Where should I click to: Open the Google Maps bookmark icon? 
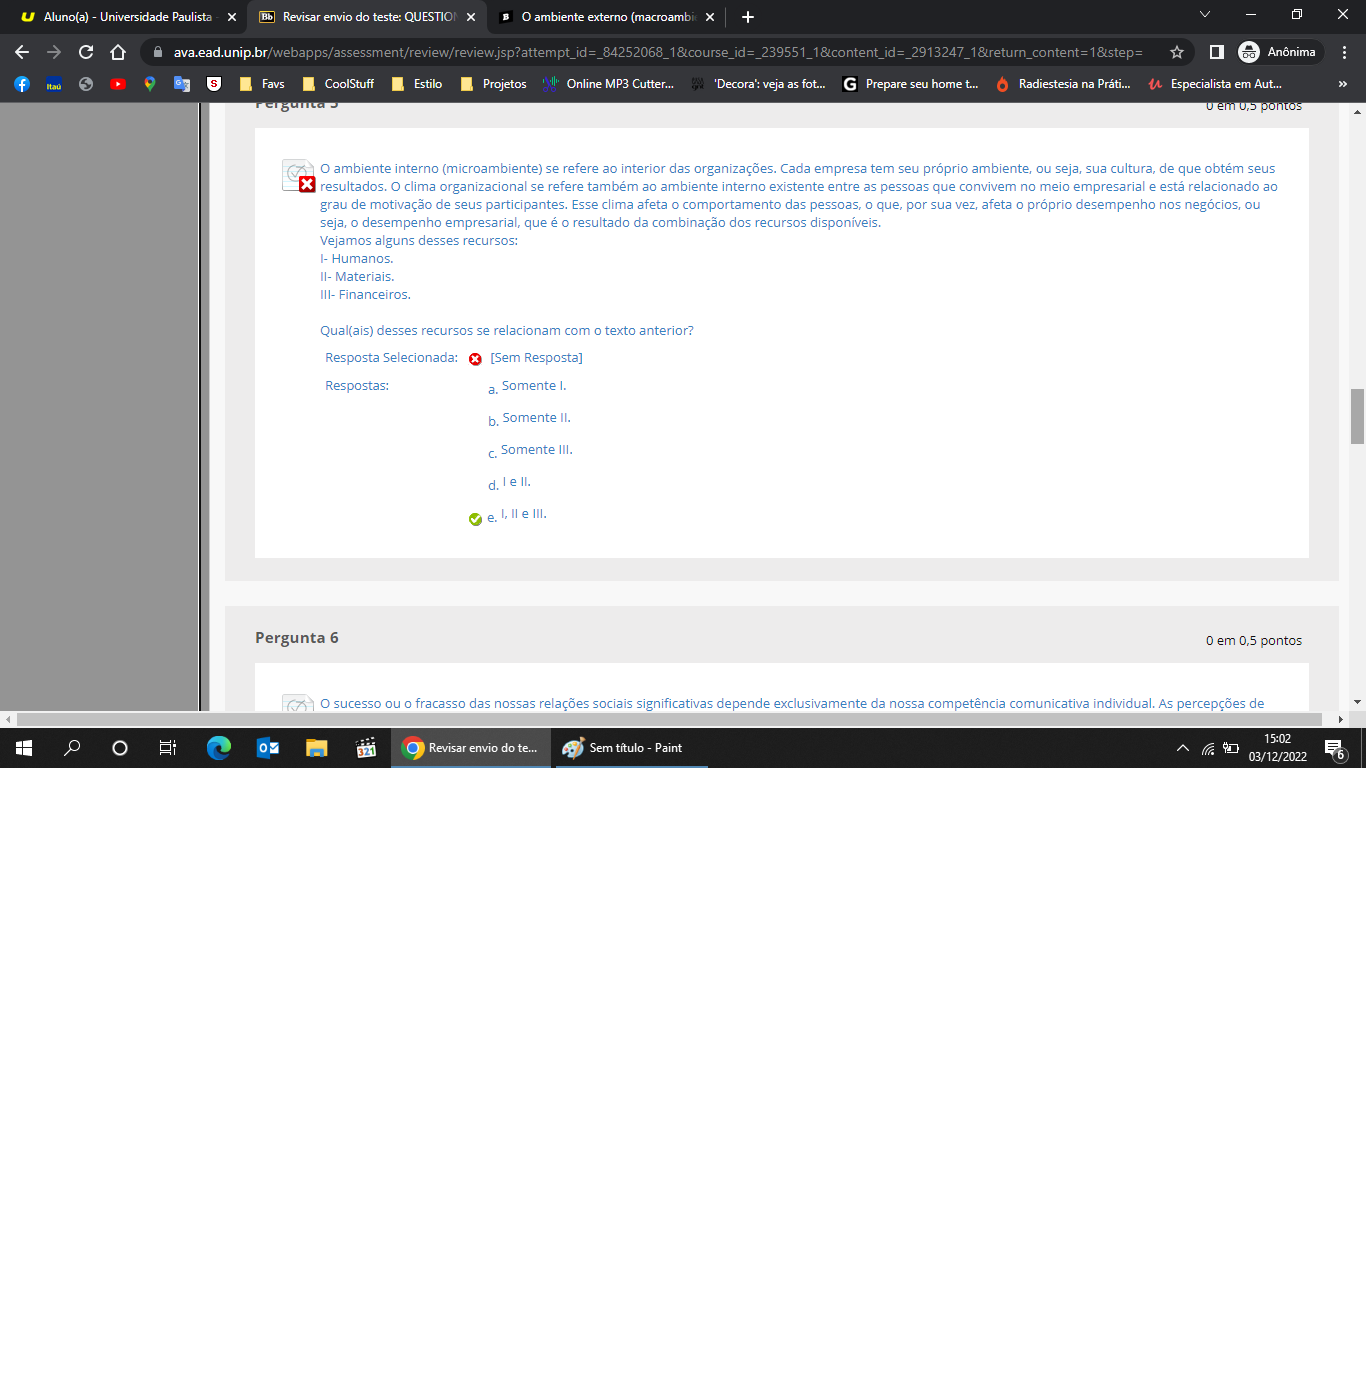150,84
